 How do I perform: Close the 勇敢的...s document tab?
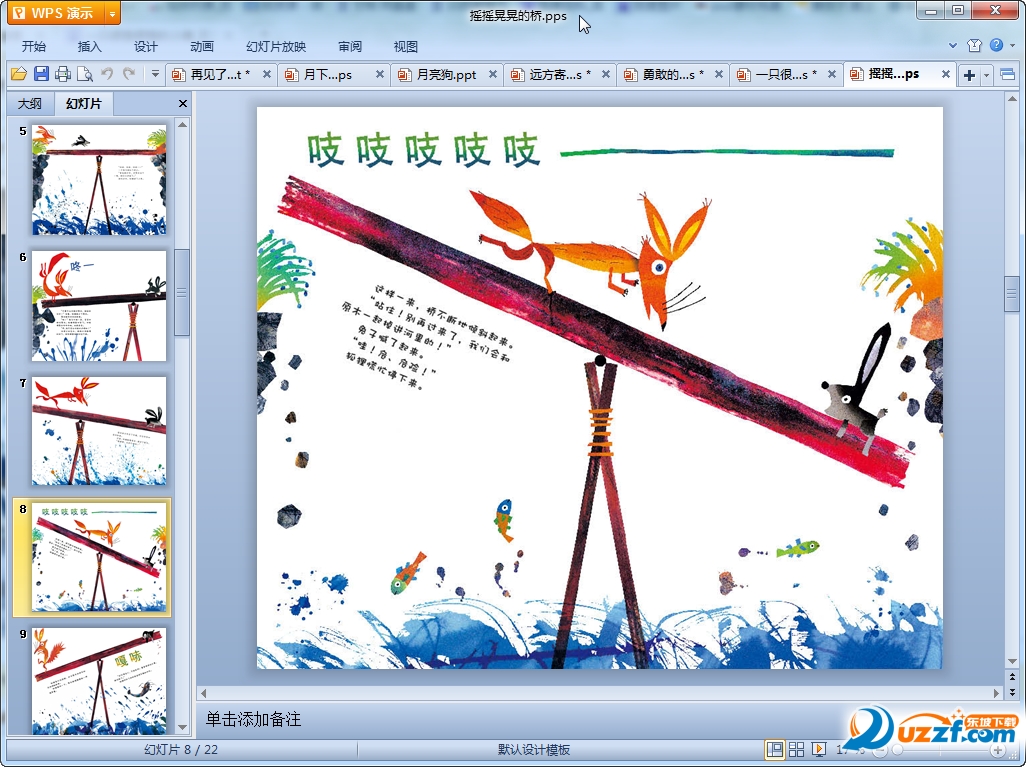[x=718, y=75]
